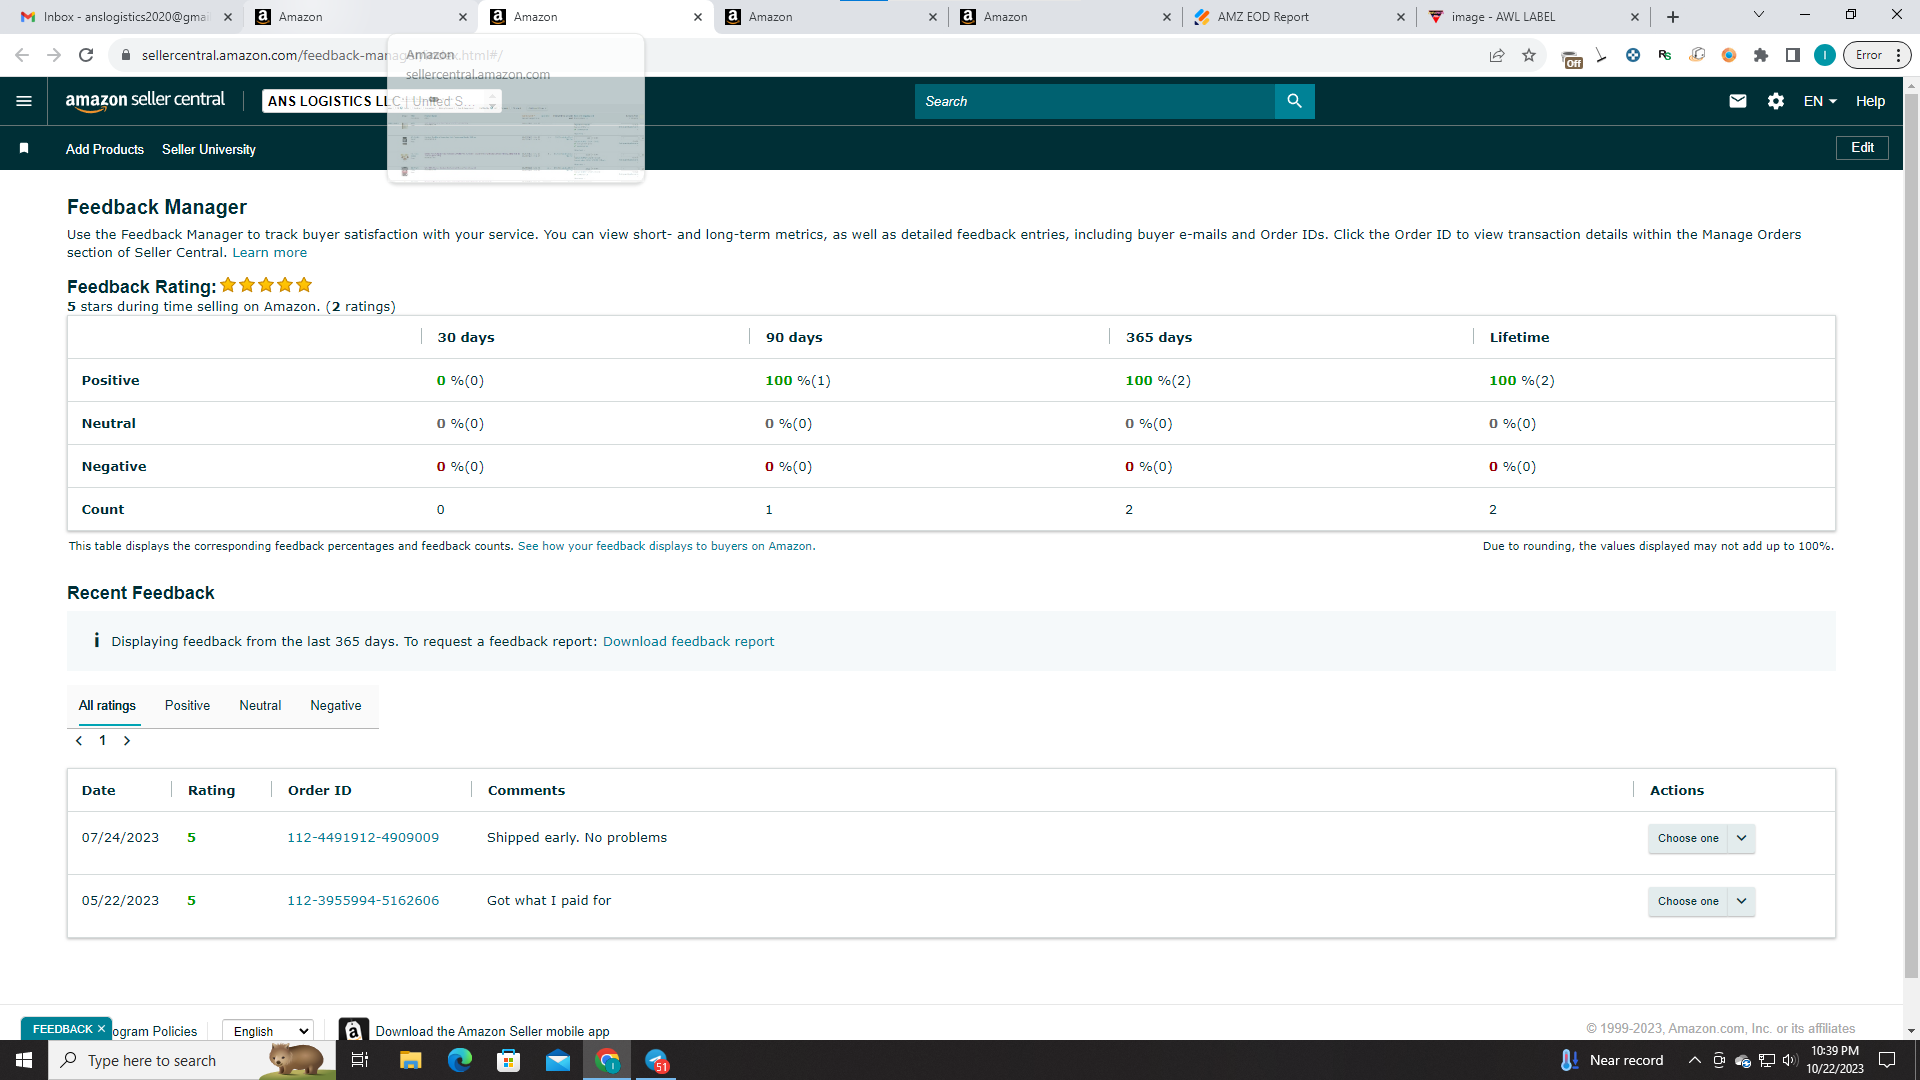Image resolution: width=1920 pixels, height=1080 pixels.
Task: Expand the ANS LOGISTICS LLC account switcher
Action: (x=382, y=101)
